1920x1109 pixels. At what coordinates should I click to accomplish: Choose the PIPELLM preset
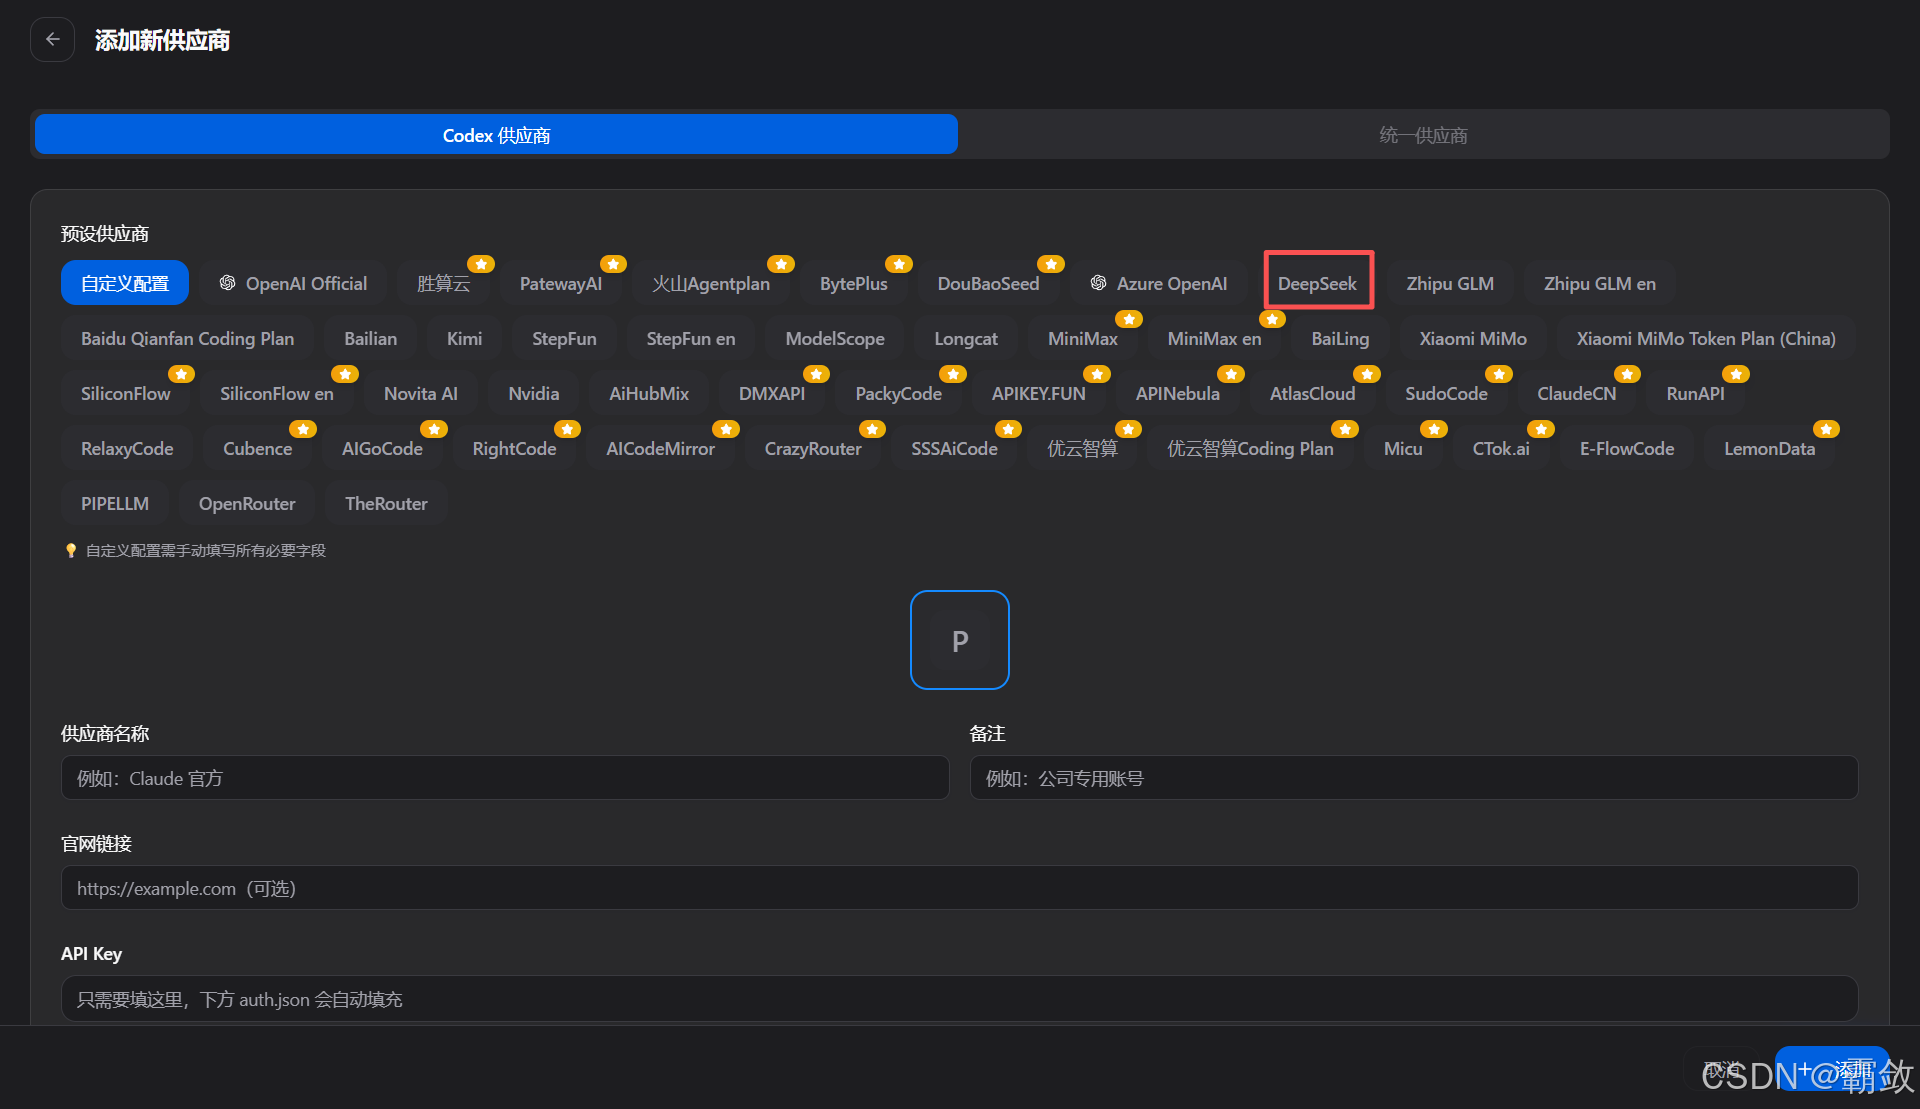coord(115,503)
